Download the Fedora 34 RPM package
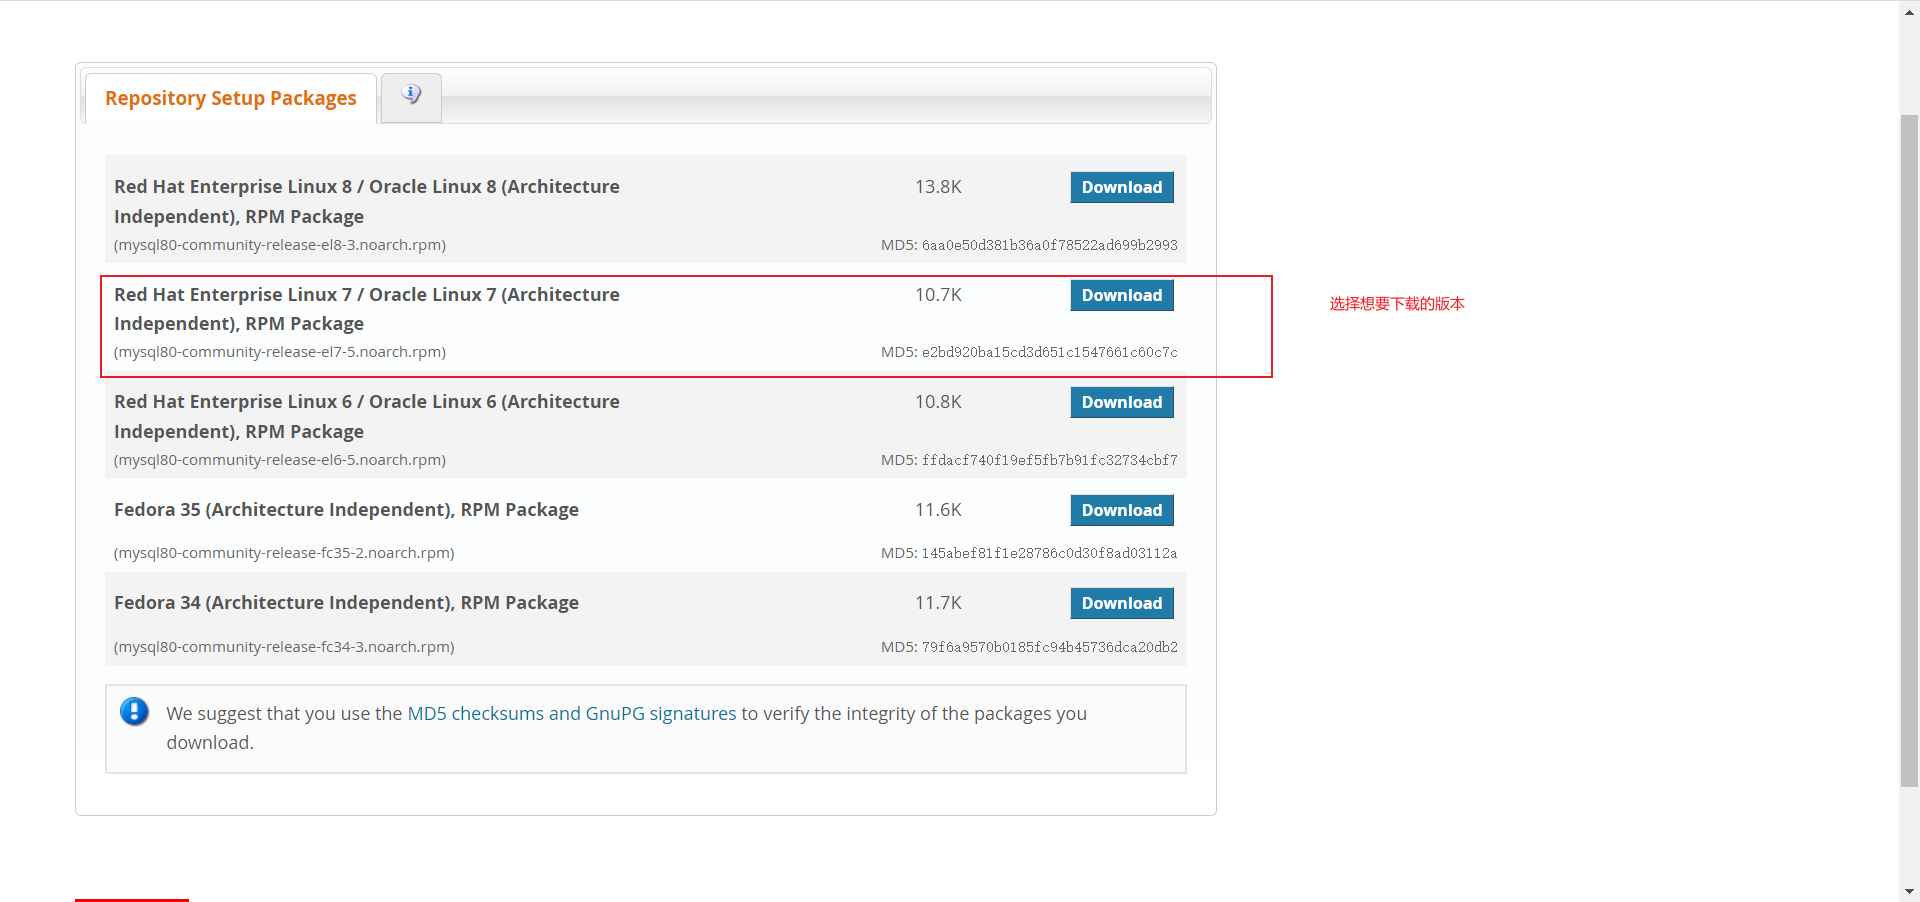Viewport: 1920px width, 902px height. click(x=1122, y=603)
